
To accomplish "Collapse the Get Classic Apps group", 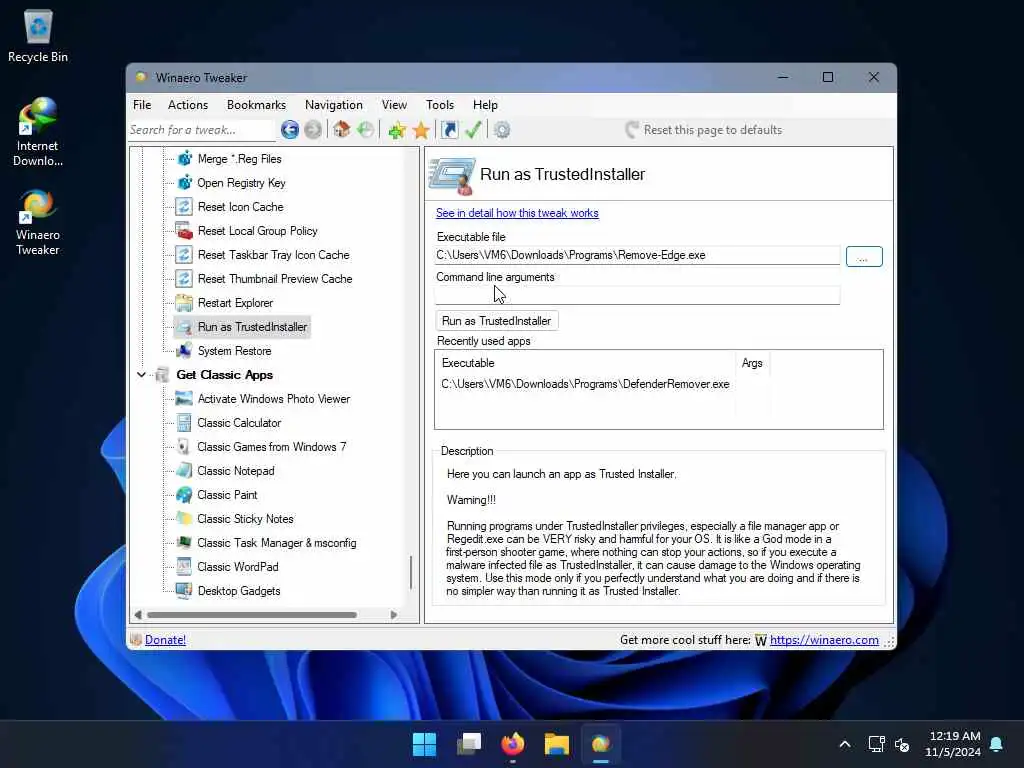I will 142,375.
